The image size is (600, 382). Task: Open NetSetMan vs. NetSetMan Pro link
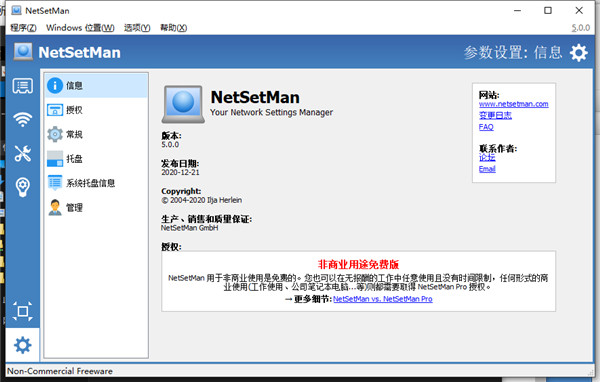pyautogui.click(x=383, y=299)
